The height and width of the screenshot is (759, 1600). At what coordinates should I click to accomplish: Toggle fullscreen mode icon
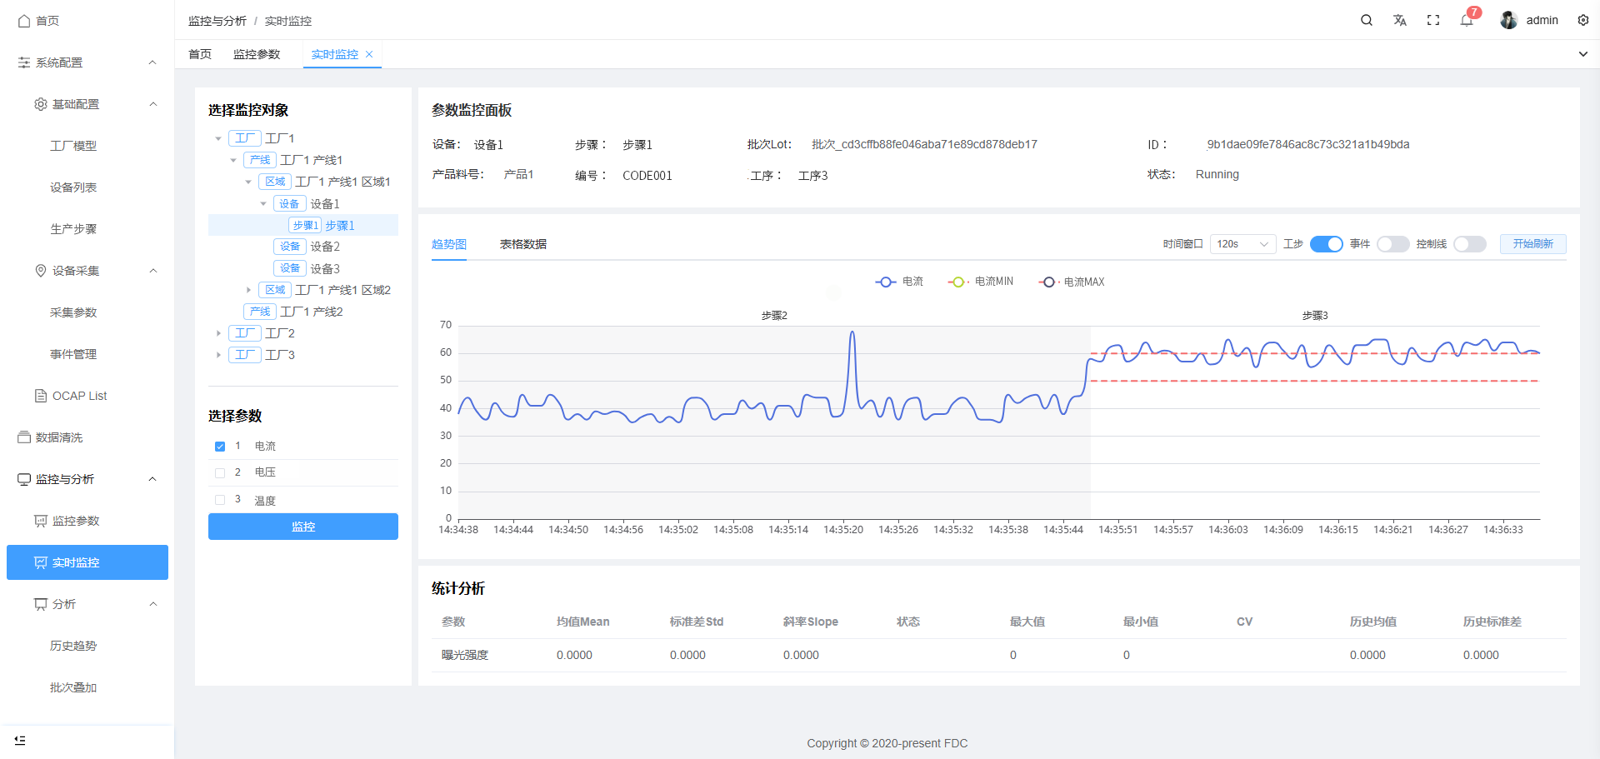1433,20
